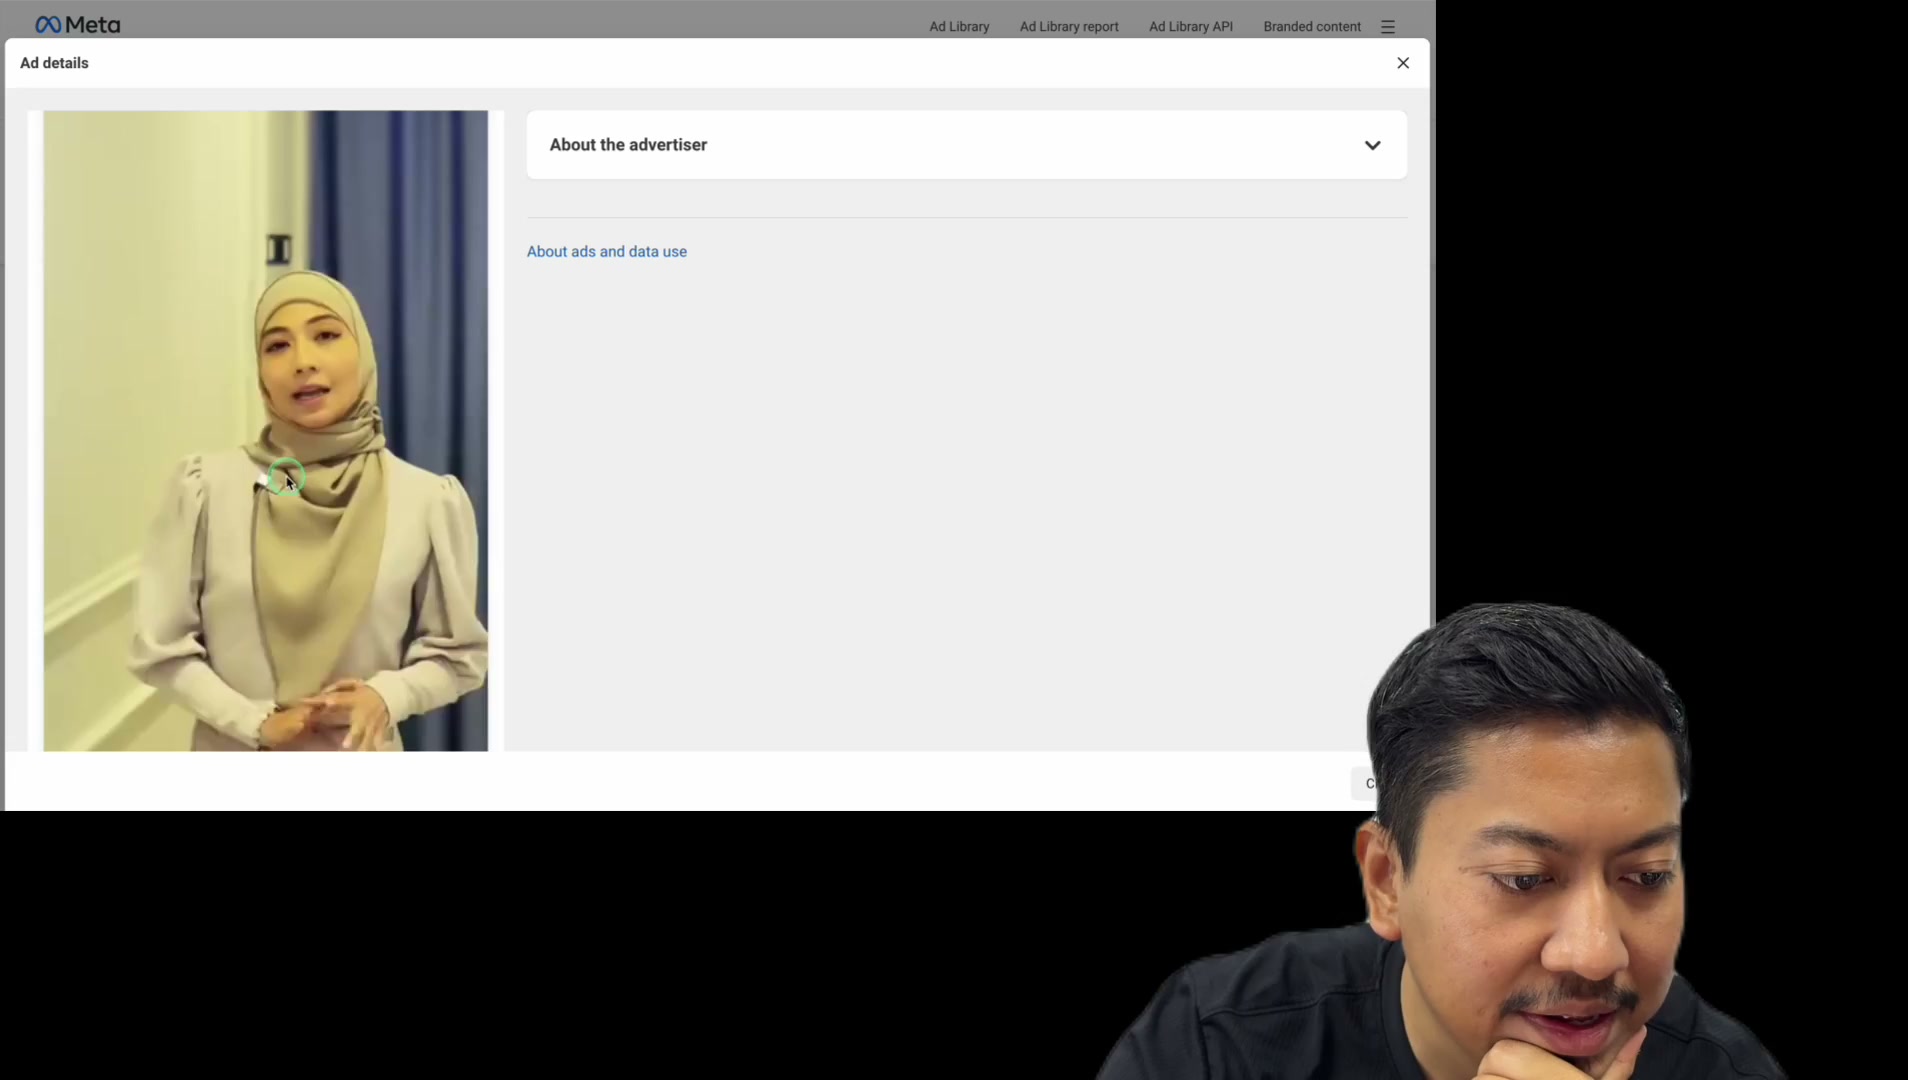Click the ad video preview
1908x1080 pixels.
coord(265,431)
